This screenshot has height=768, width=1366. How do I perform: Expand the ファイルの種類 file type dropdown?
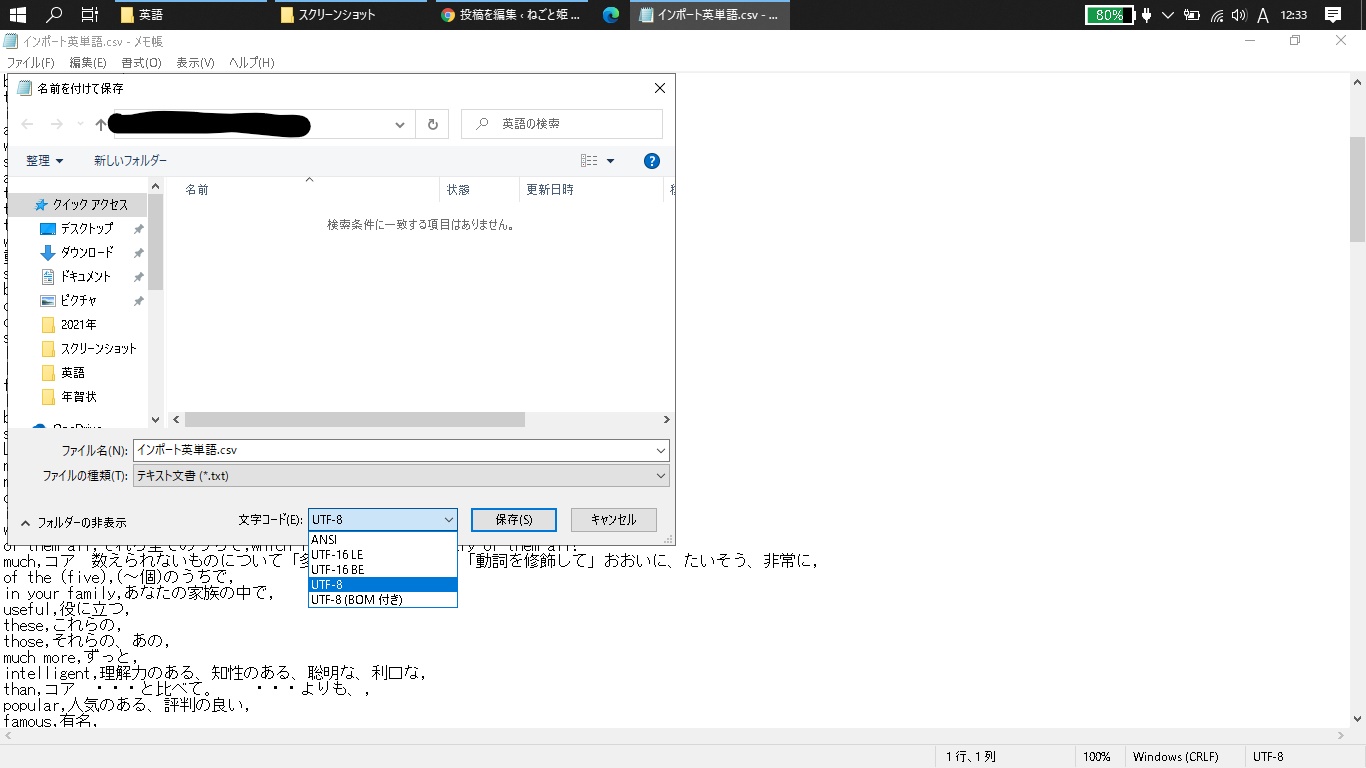pos(400,476)
